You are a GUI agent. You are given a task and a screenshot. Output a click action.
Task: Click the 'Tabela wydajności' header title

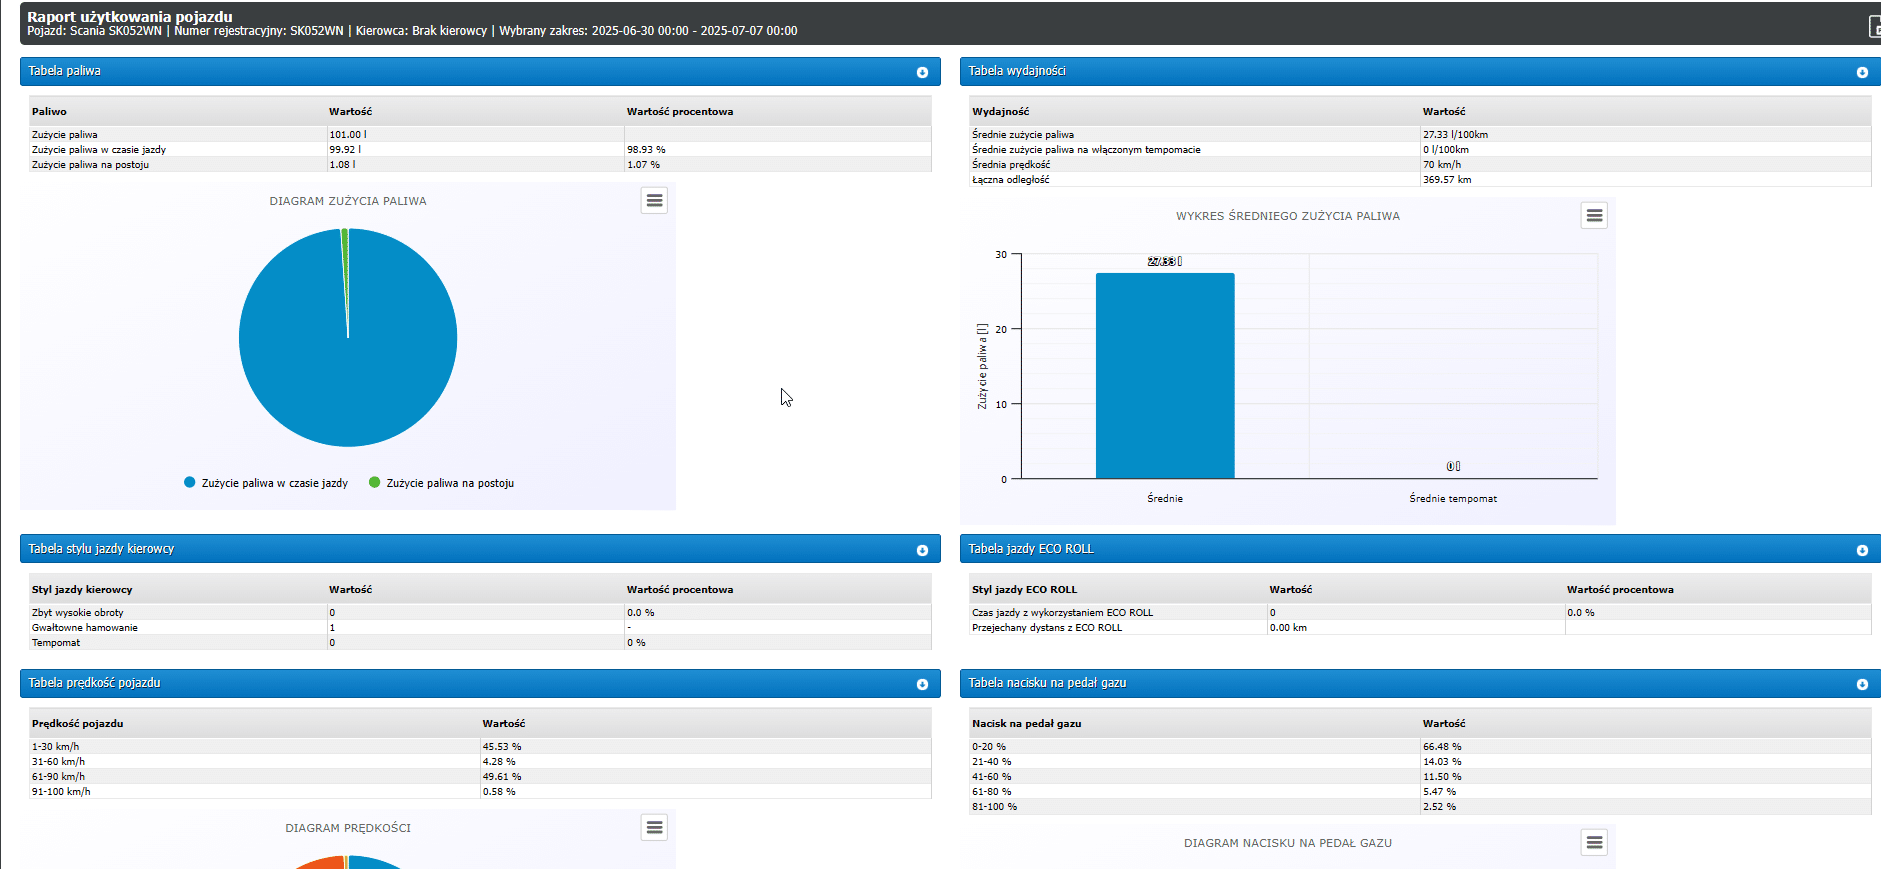tap(1017, 71)
